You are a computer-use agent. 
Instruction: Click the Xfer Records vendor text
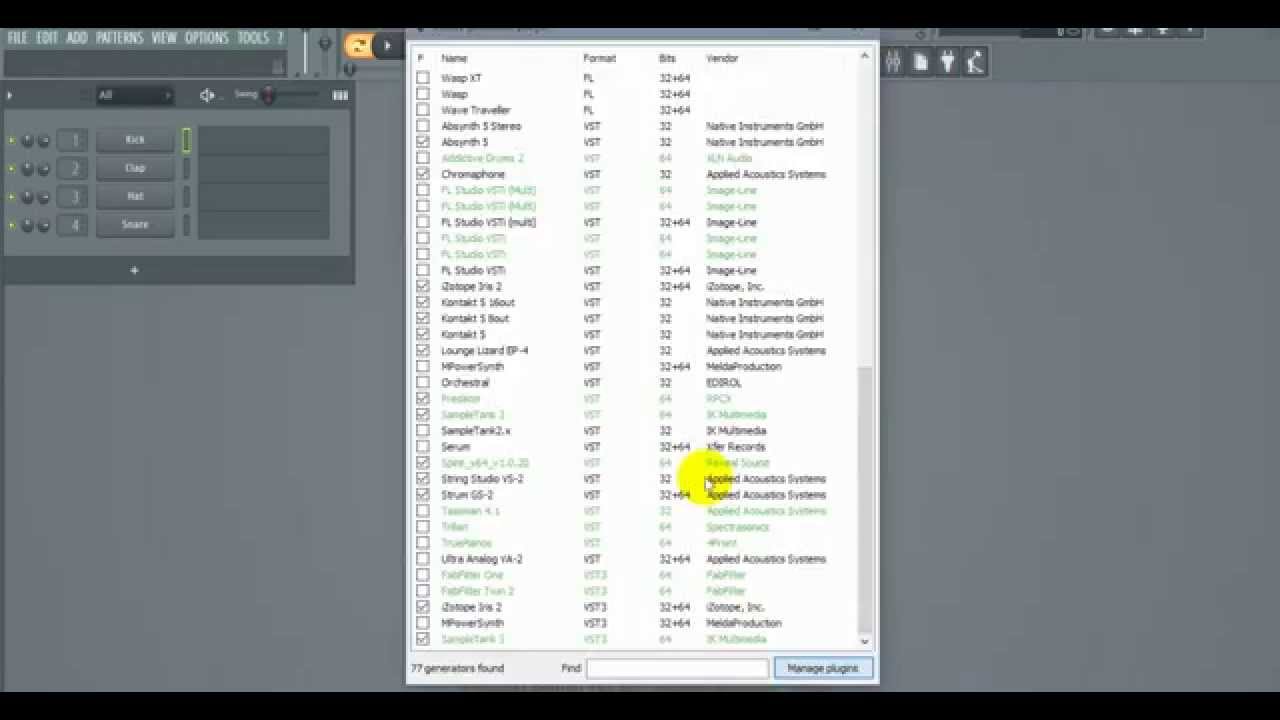tap(736, 447)
